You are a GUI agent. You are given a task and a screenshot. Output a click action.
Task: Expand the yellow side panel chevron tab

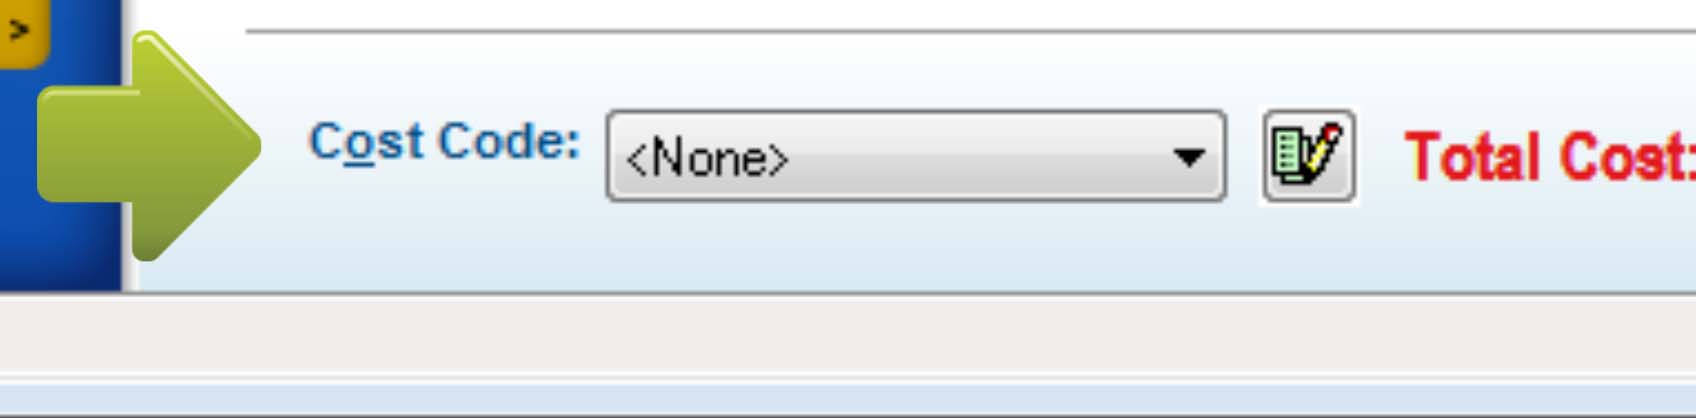click(22, 32)
